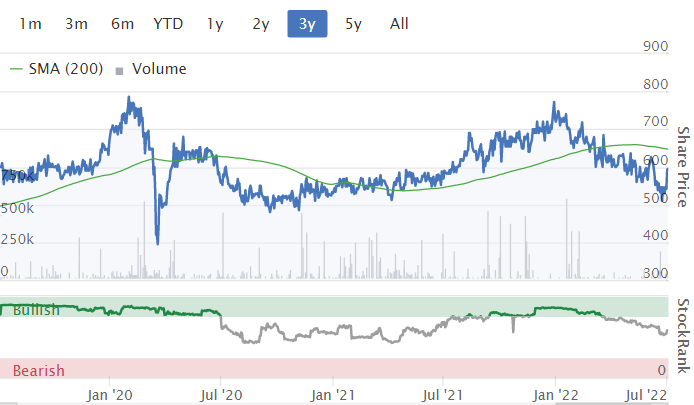Image resolution: width=694 pixels, height=405 pixels.
Task: Show All available price history
Action: click(399, 23)
